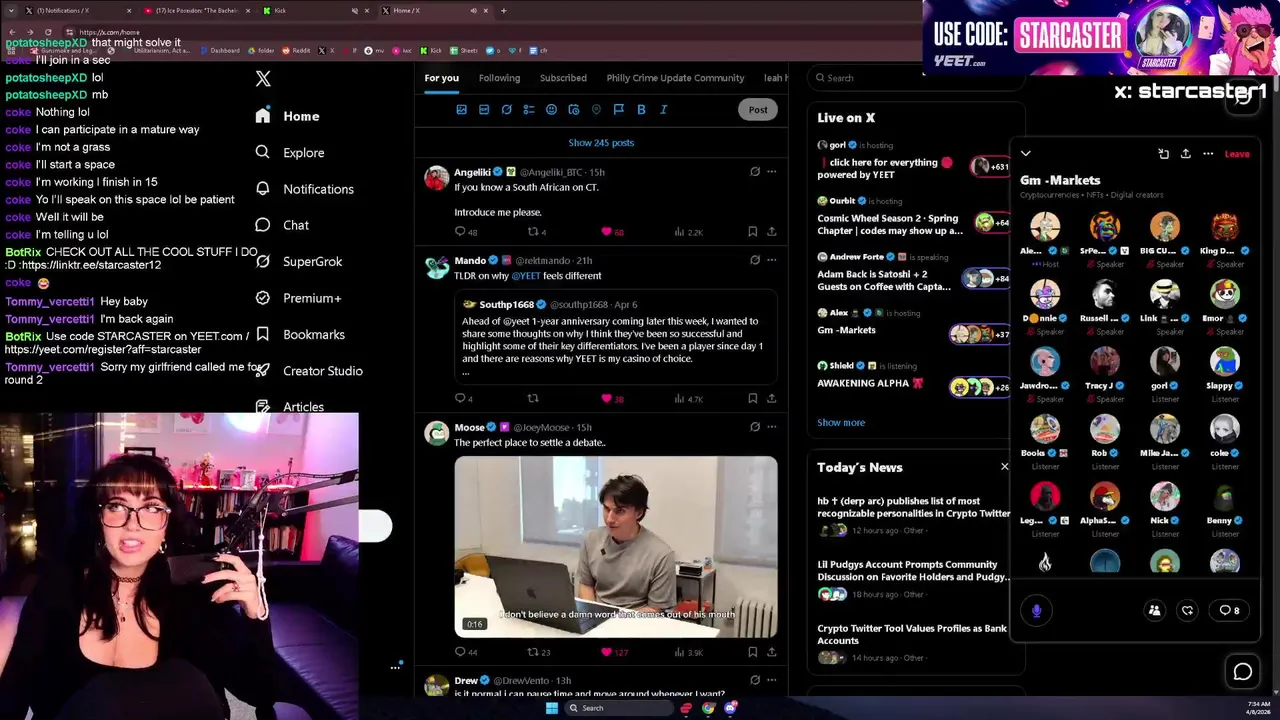
Task: Show more live spaces
Action: 841,423
